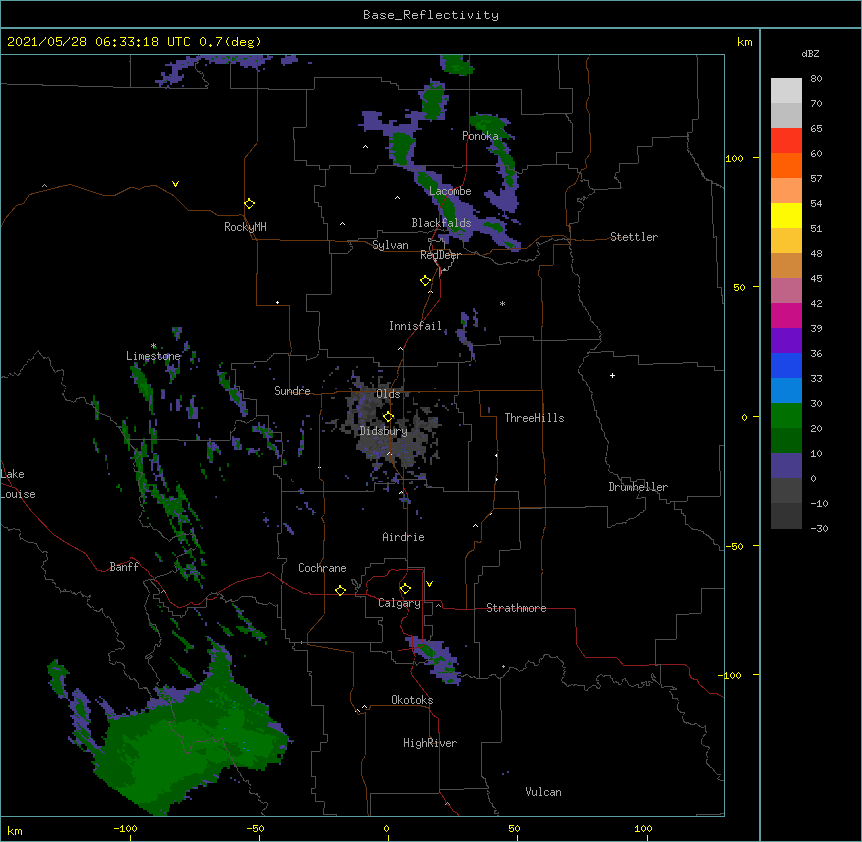Select the asterisk marker above Limestone
The image size is (862, 842).
pyautogui.click(x=154, y=346)
